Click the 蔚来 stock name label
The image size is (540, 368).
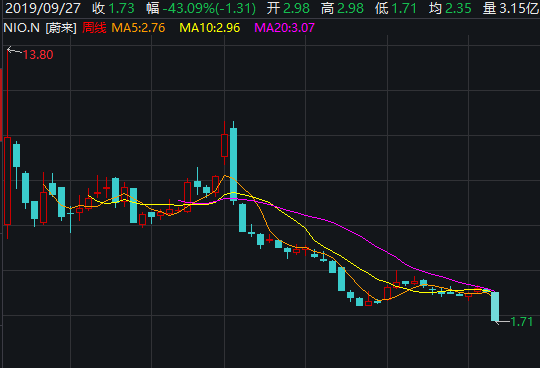click(x=61, y=28)
